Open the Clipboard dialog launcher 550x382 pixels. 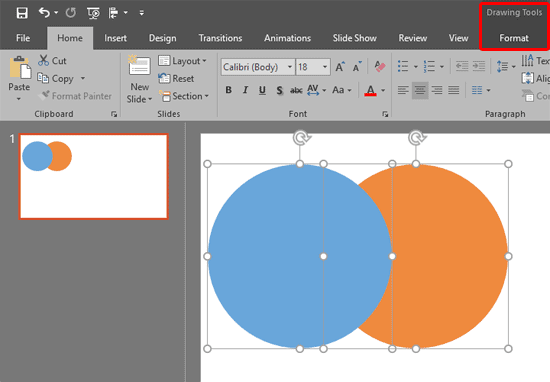[x=114, y=114]
